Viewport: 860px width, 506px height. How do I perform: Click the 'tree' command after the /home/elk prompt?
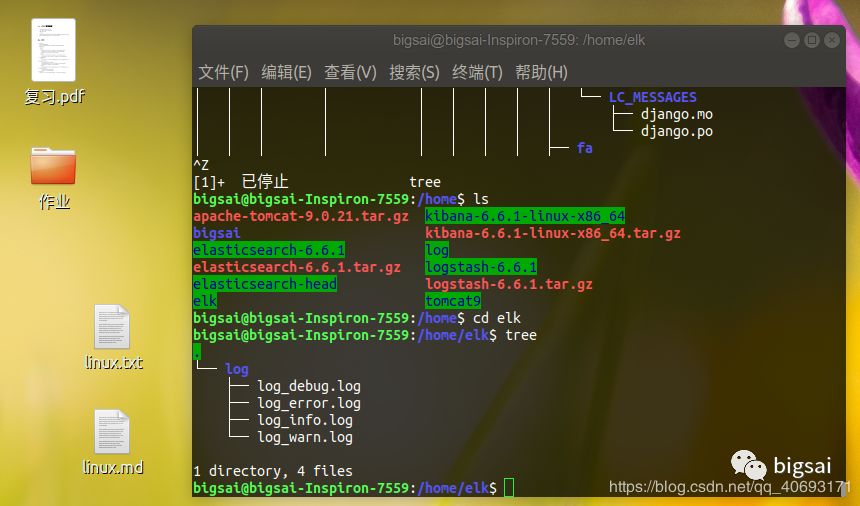point(521,335)
